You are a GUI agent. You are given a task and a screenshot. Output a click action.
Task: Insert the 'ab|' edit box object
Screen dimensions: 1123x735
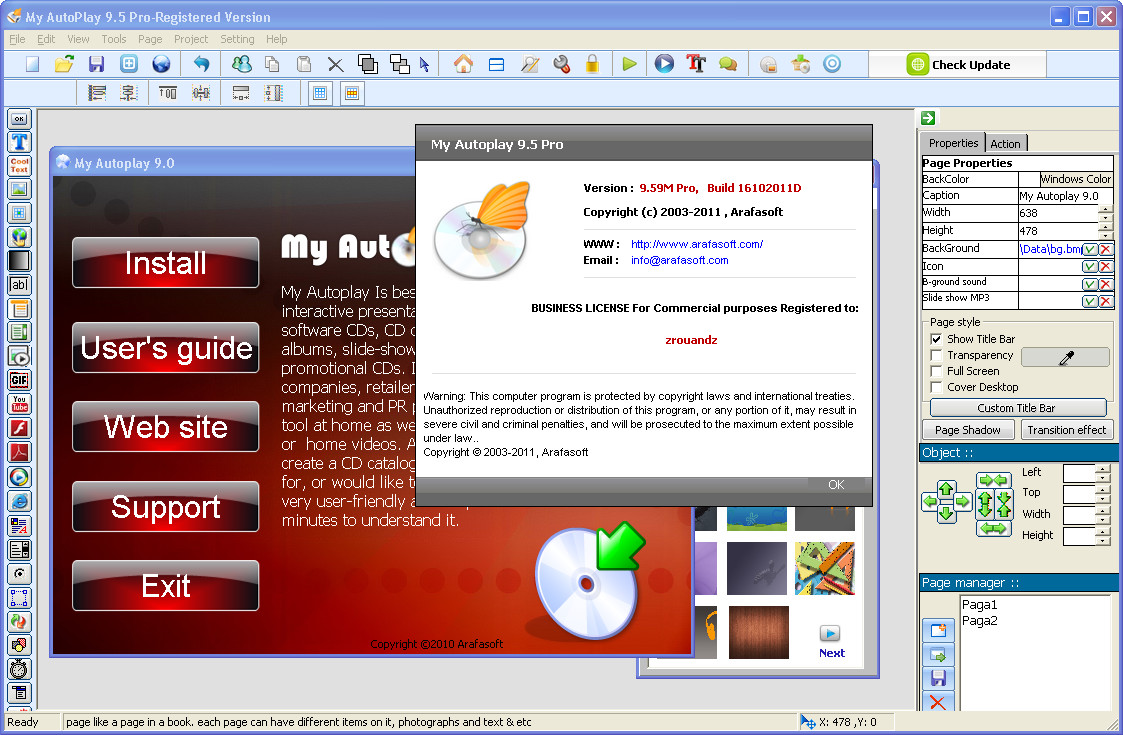click(19, 284)
